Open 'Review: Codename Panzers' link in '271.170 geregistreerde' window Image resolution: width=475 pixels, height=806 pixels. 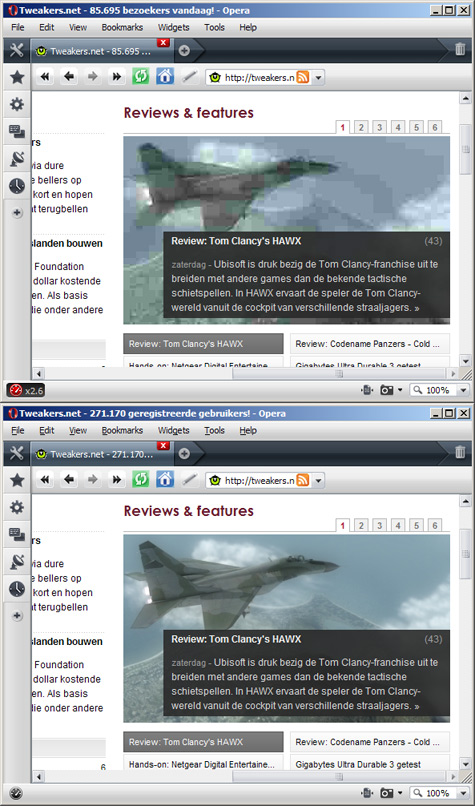(370, 742)
